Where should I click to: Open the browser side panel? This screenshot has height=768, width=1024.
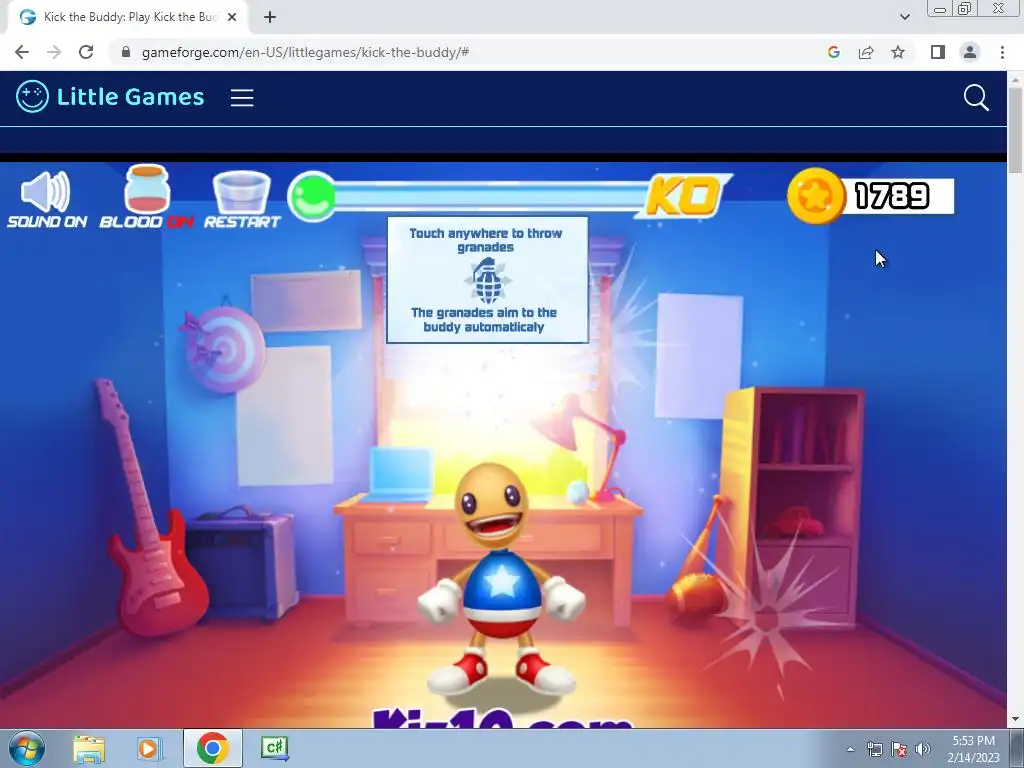tap(938, 52)
